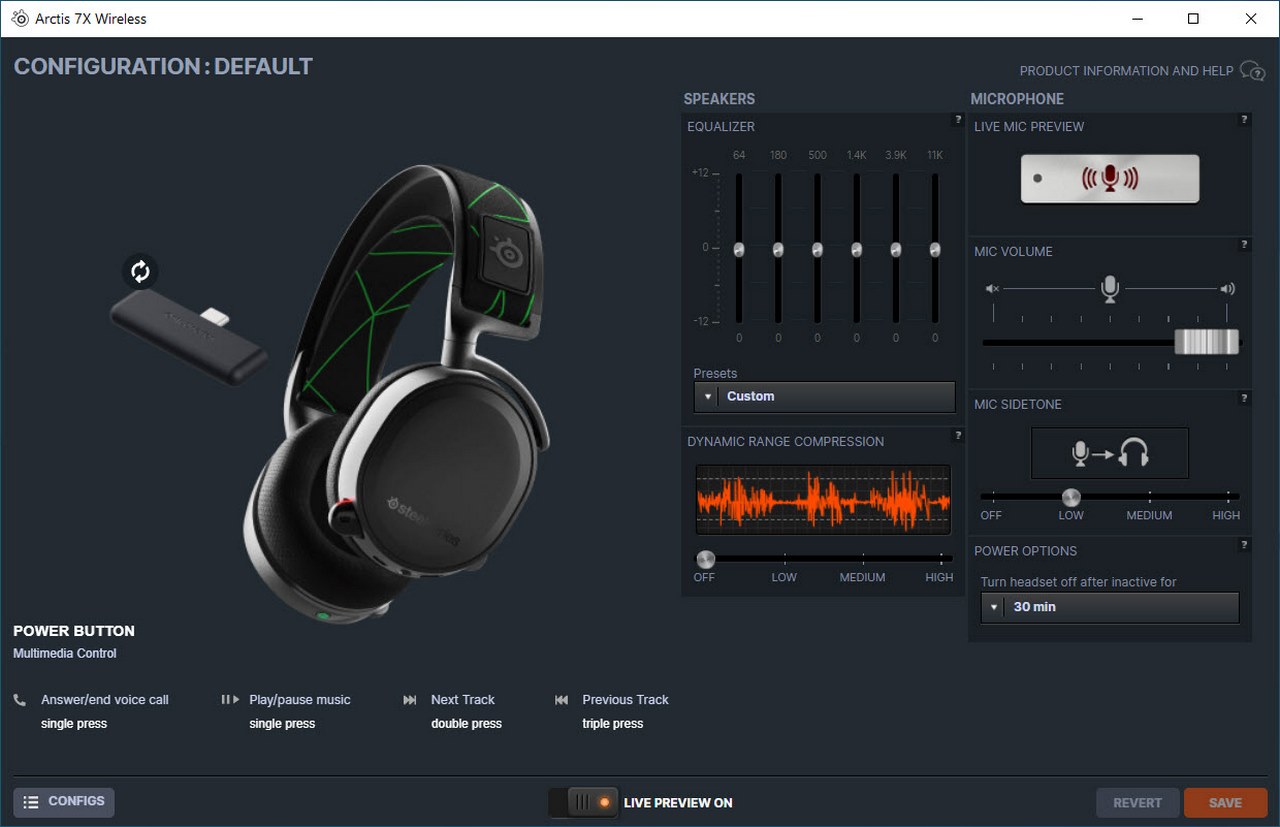Click the Previous Track skip icon
The height and width of the screenshot is (827, 1280).
(x=561, y=700)
